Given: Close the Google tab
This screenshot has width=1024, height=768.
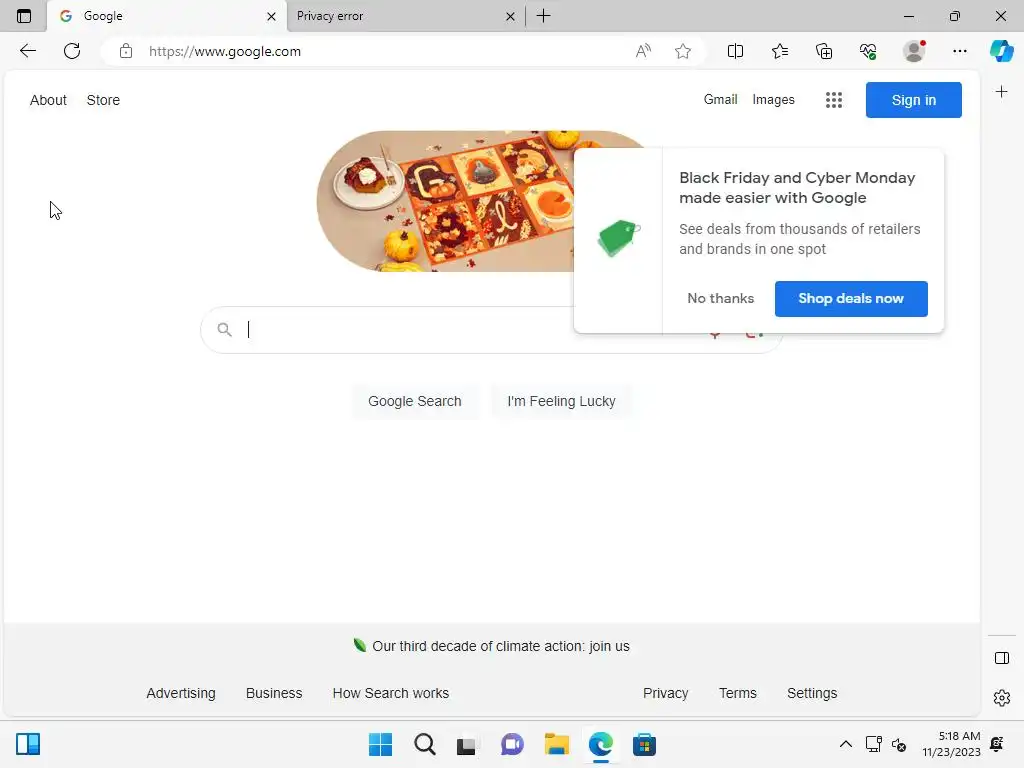Looking at the screenshot, I should (x=271, y=16).
